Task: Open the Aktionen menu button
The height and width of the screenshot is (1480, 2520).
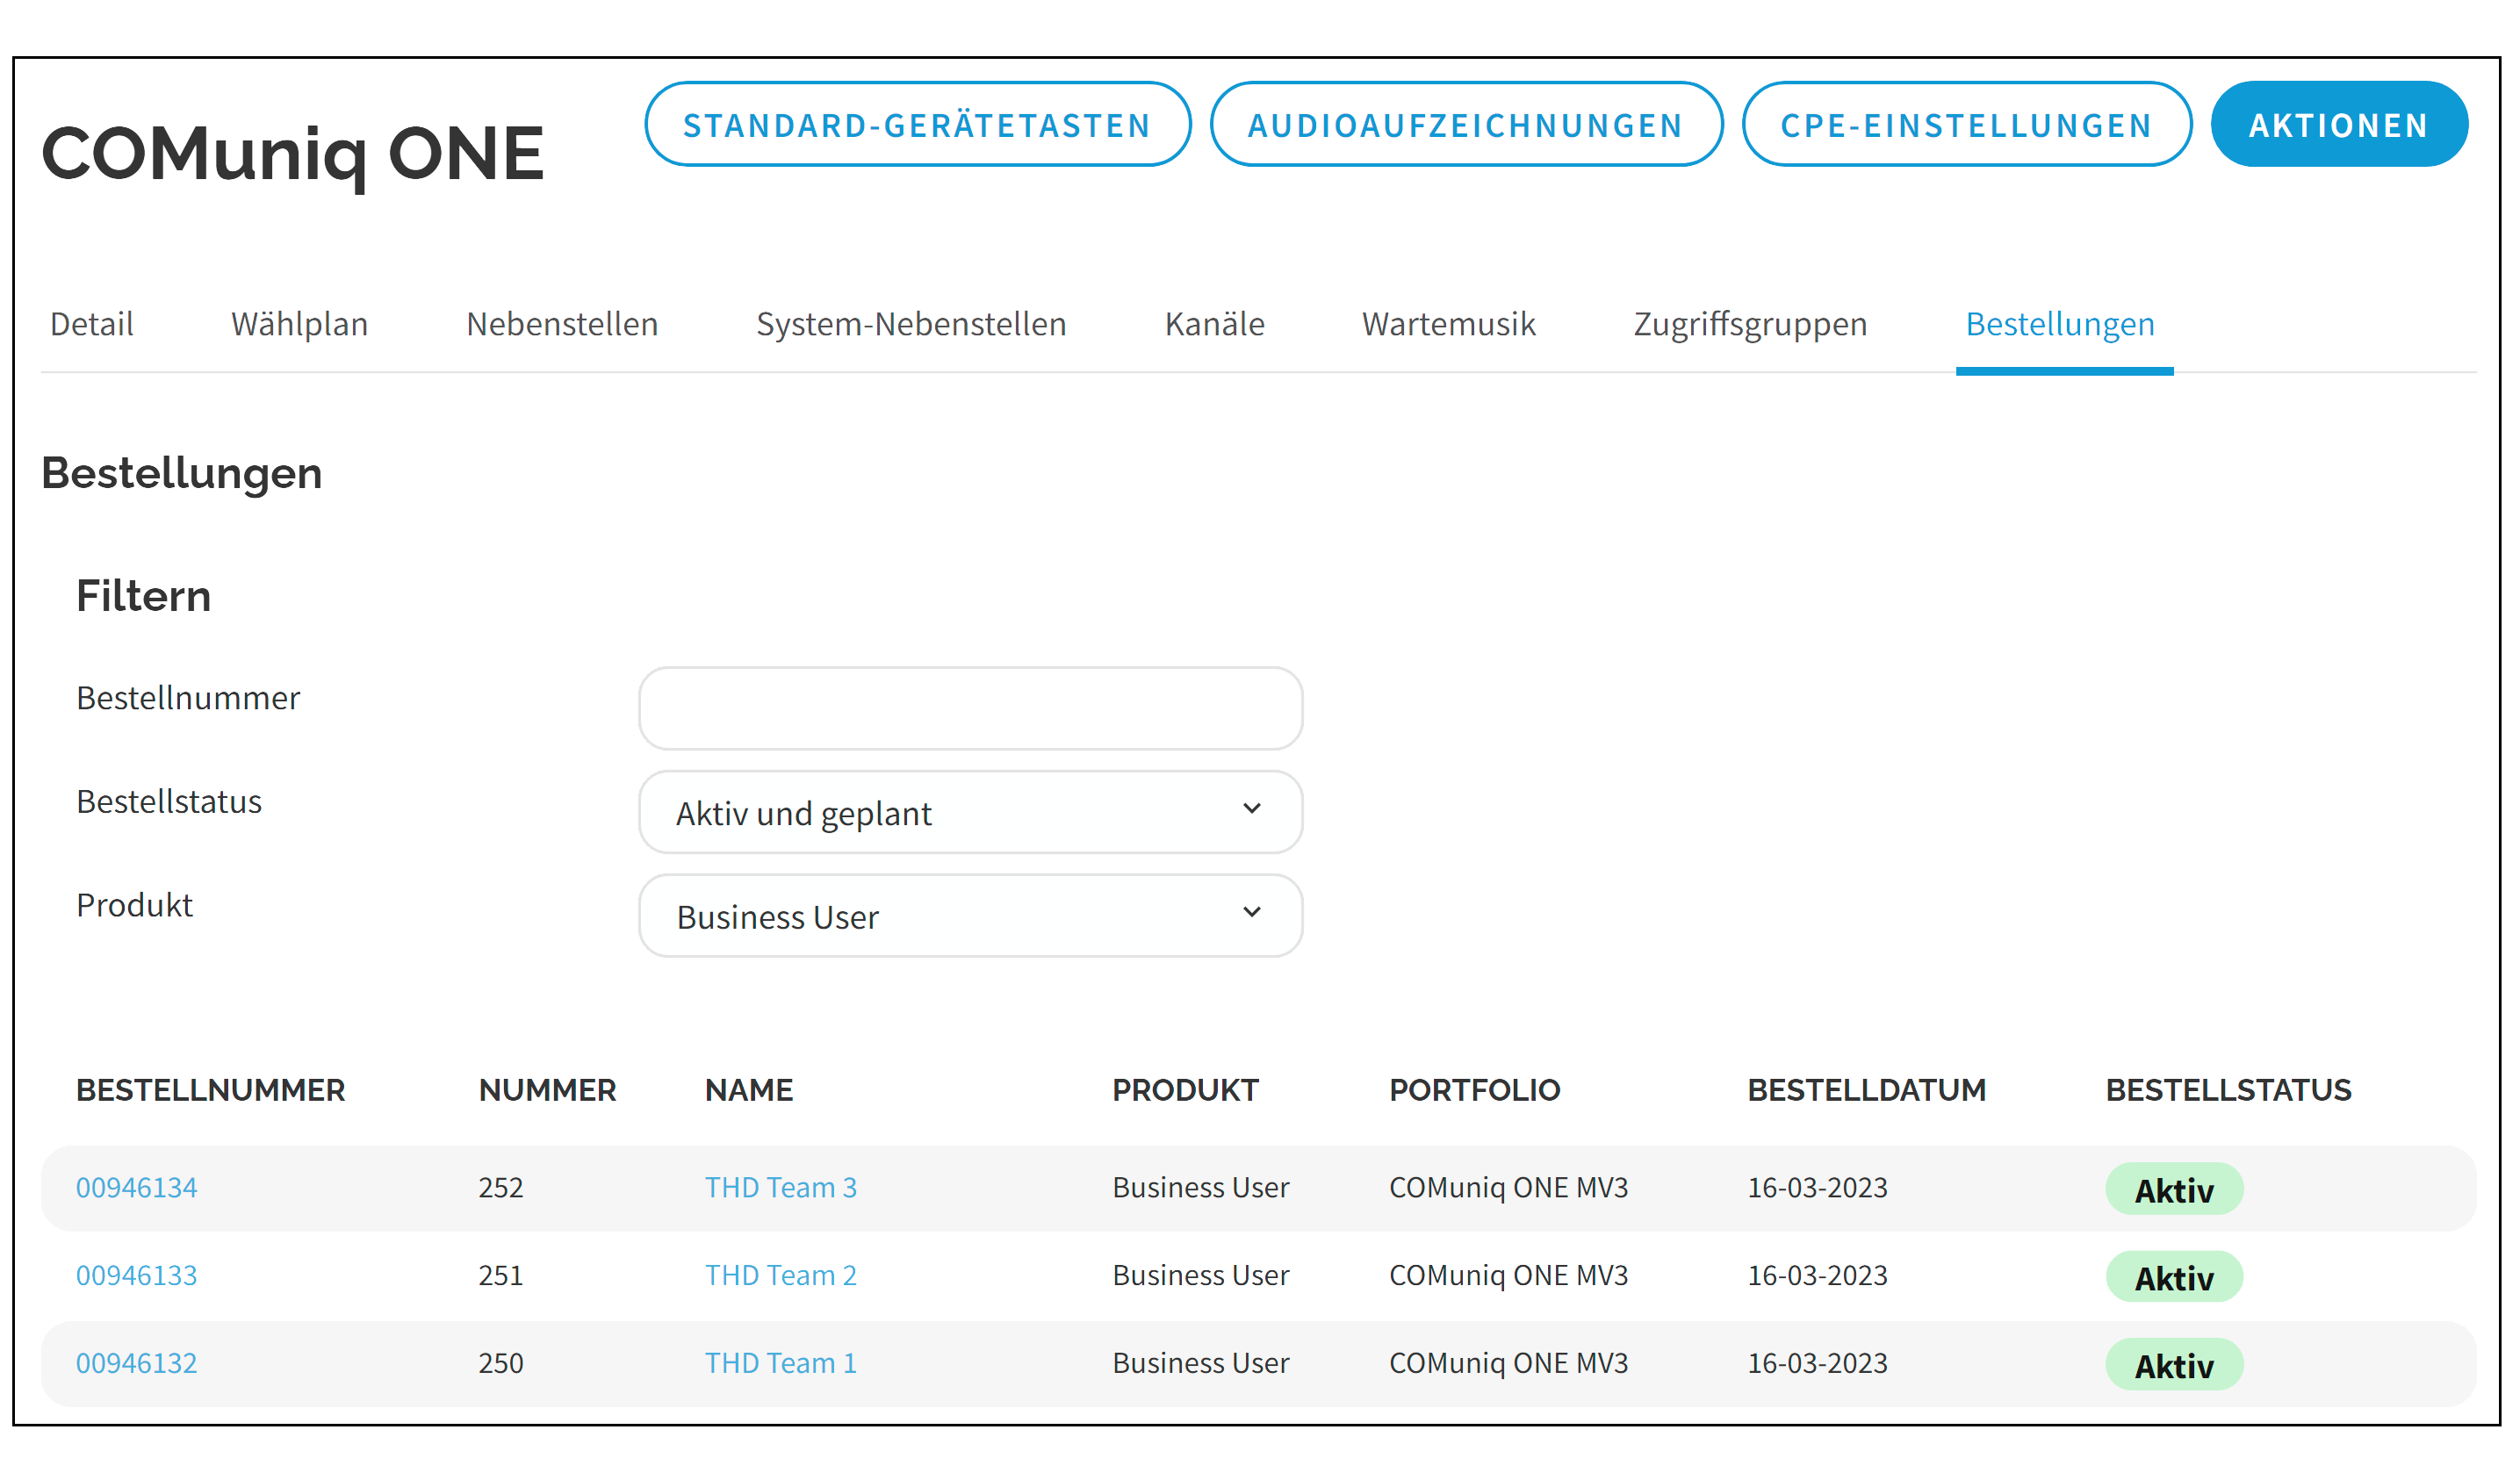Action: (2338, 125)
